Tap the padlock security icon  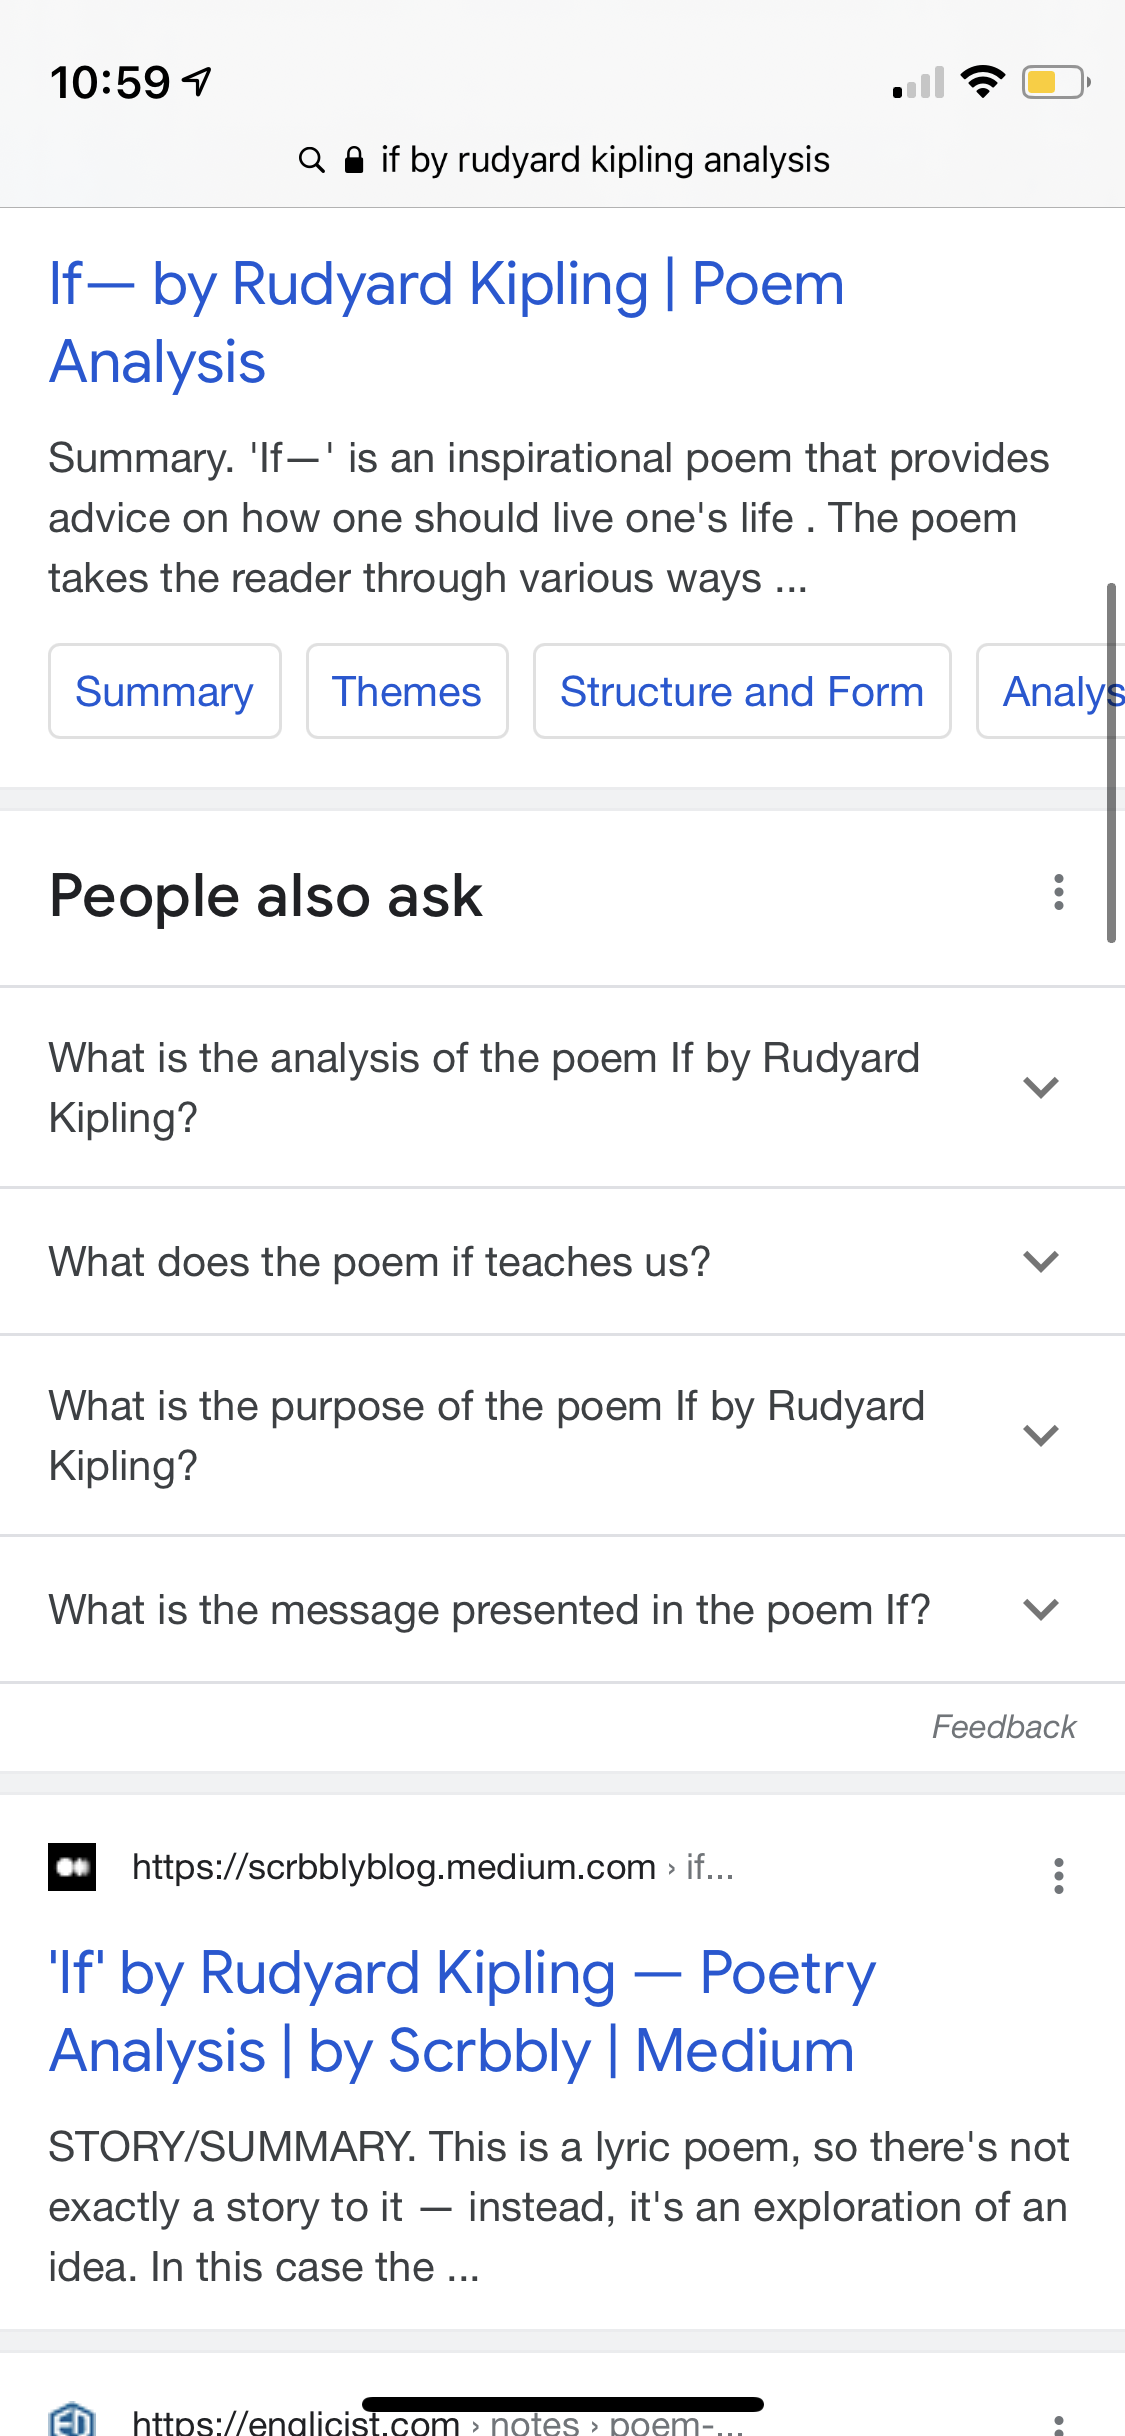click(x=353, y=160)
